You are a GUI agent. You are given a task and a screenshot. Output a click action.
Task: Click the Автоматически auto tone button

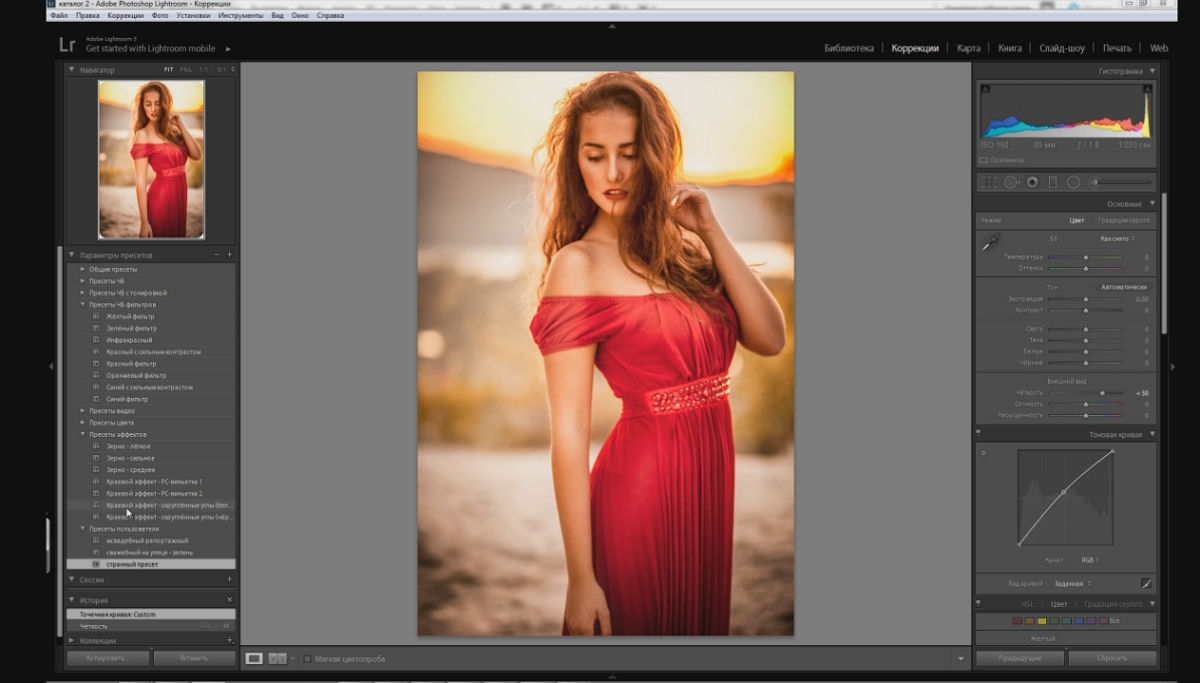point(1124,287)
